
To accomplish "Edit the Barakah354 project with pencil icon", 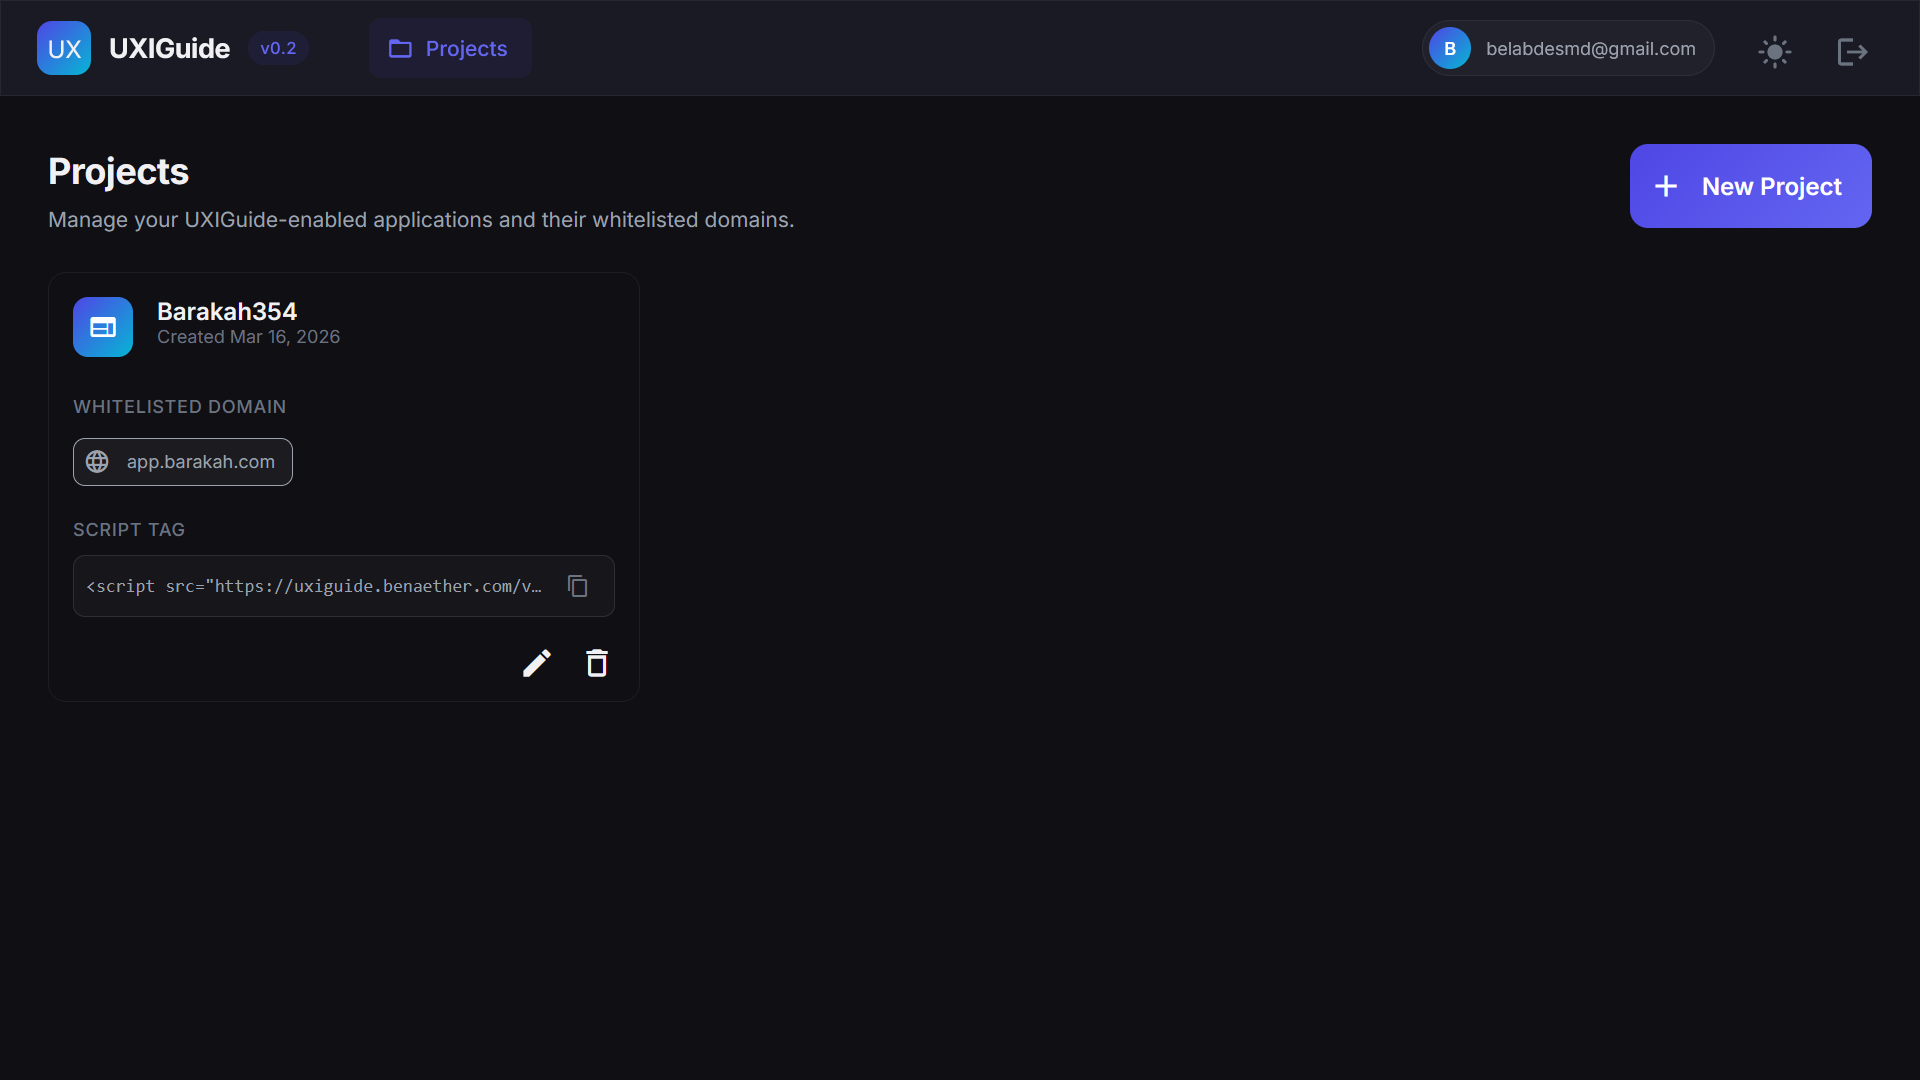I will coord(537,663).
